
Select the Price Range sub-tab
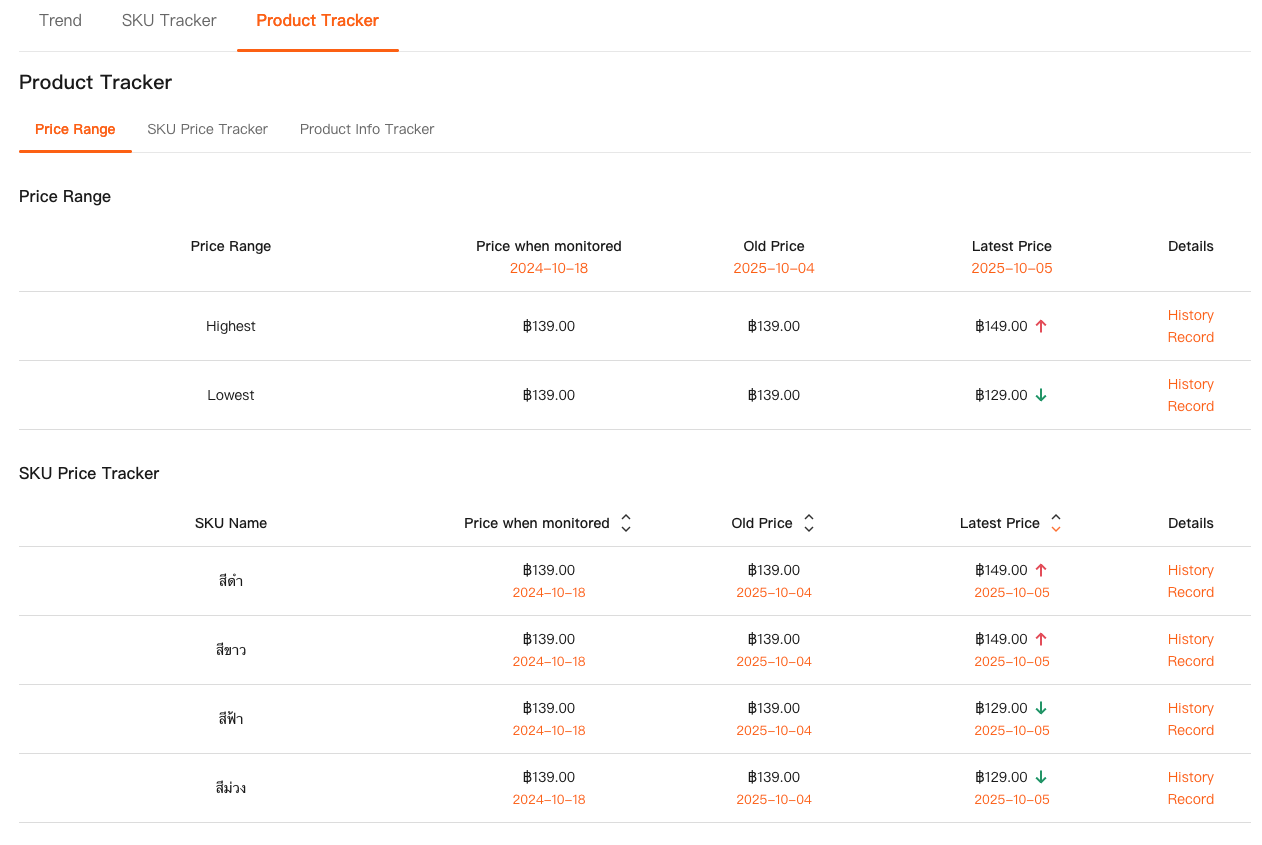[75, 129]
